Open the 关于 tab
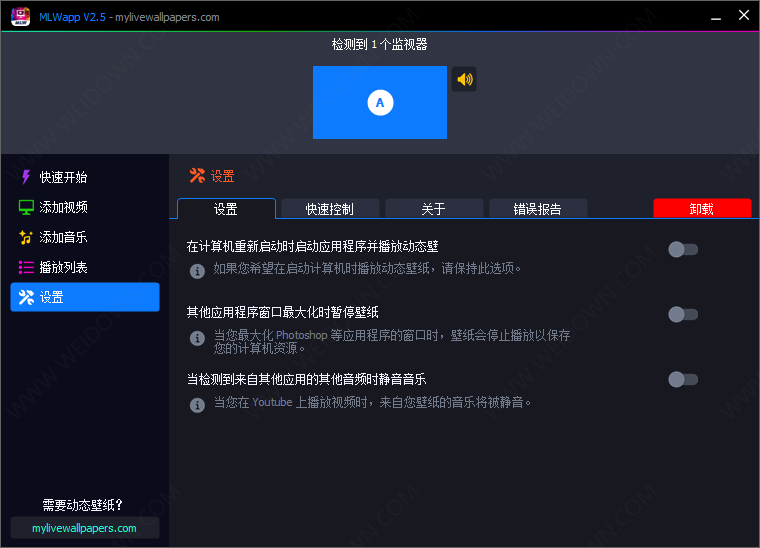 point(433,209)
